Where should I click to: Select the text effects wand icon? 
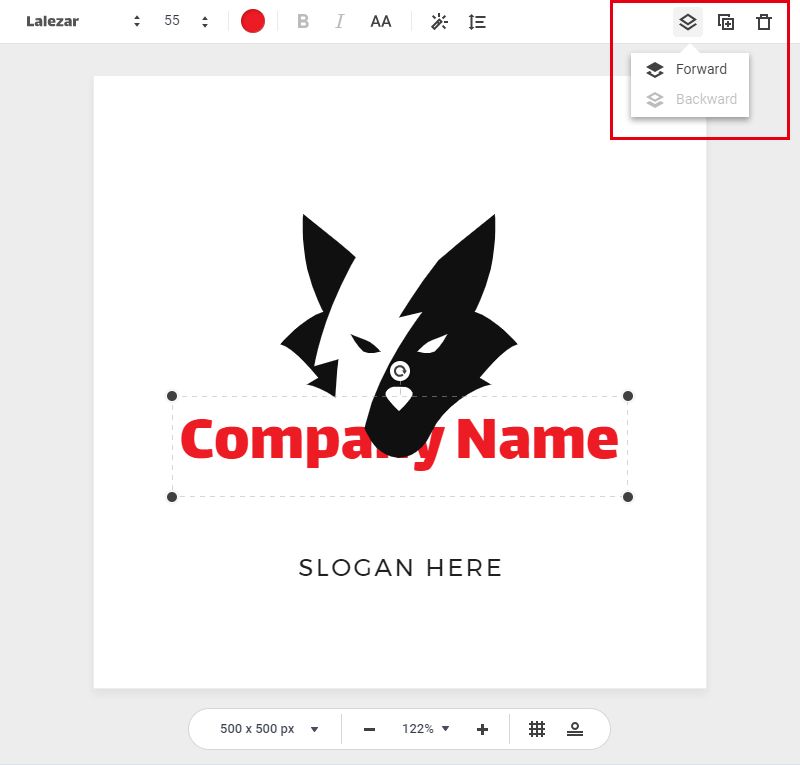pos(438,21)
